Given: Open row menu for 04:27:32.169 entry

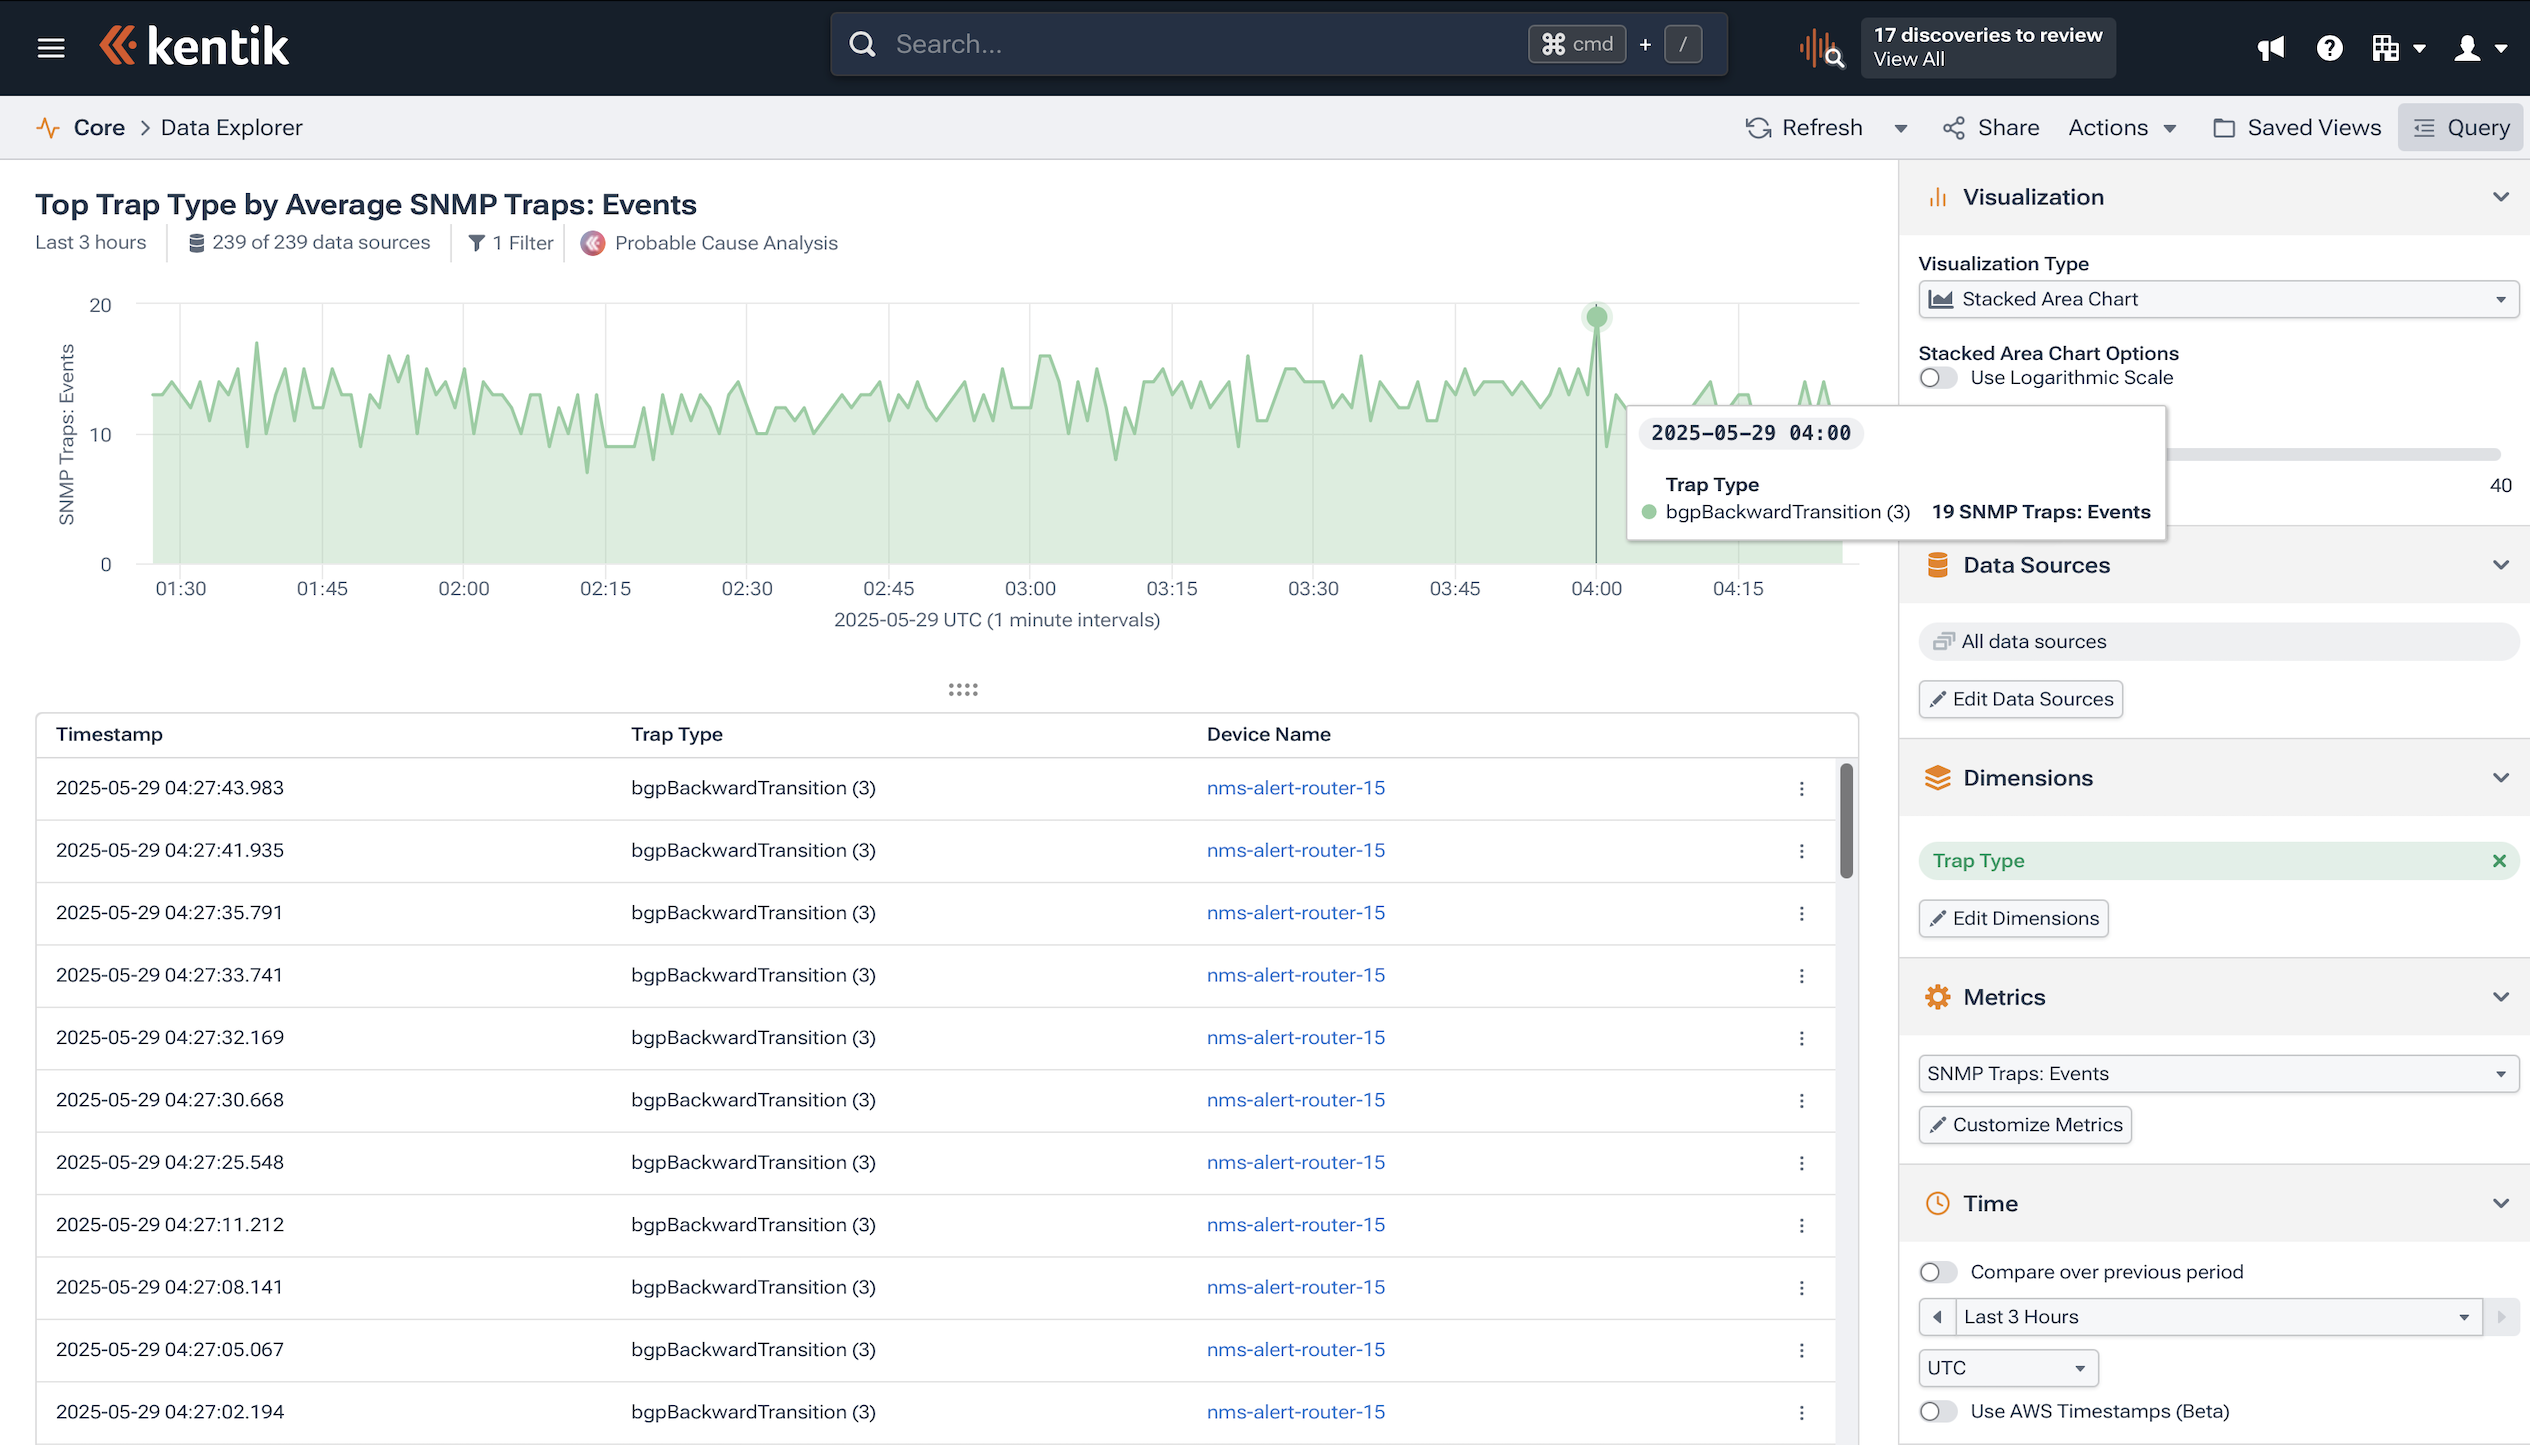Looking at the screenshot, I should tap(1802, 1038).
